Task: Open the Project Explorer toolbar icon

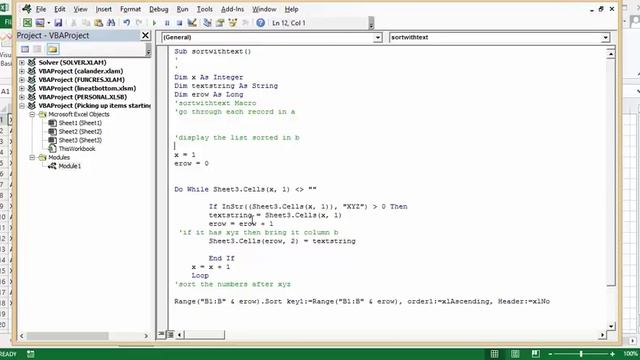Action: point(207,23)
